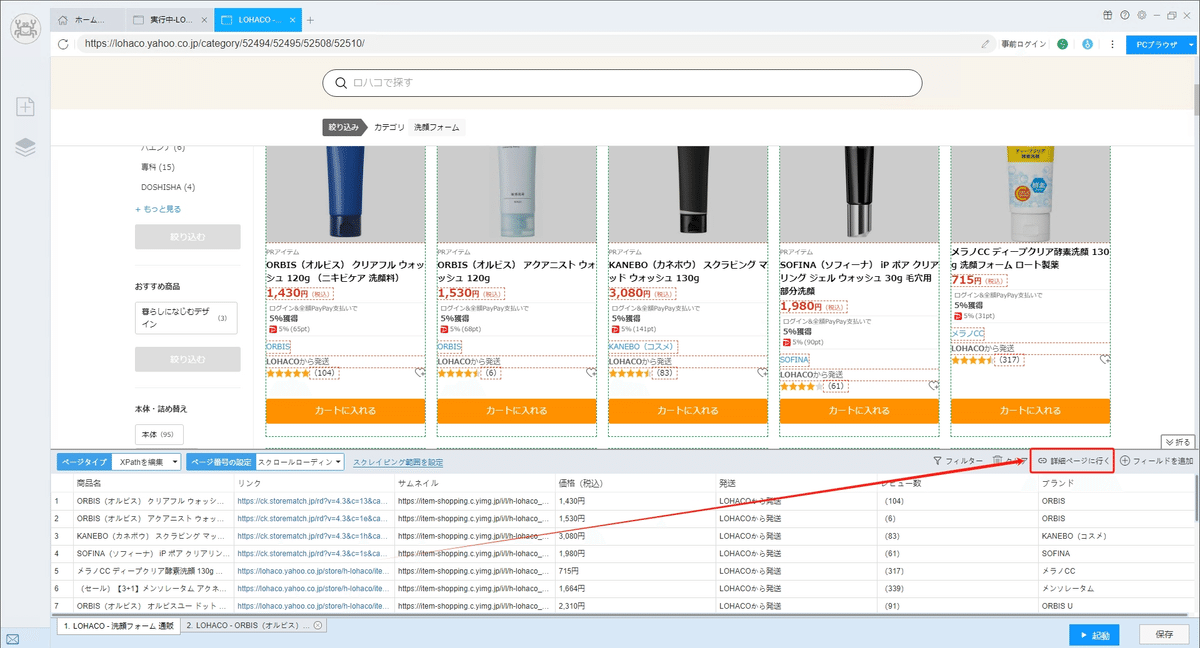The image size is (1200, 648).
Task: Click the DOSHISHA (4) brand filter
Action: [x=168, y=187]
